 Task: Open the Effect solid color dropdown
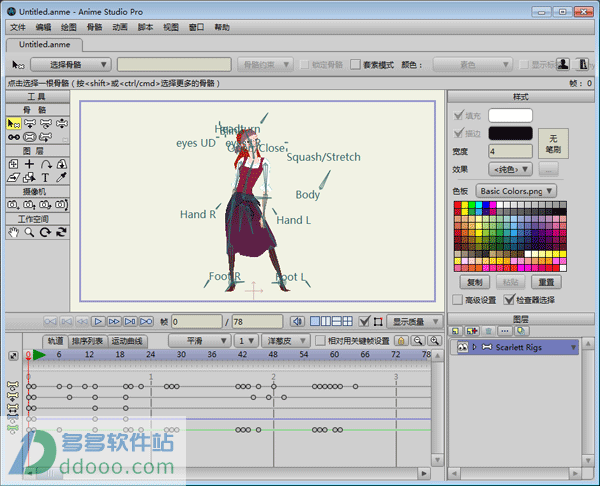coord(510,169)
